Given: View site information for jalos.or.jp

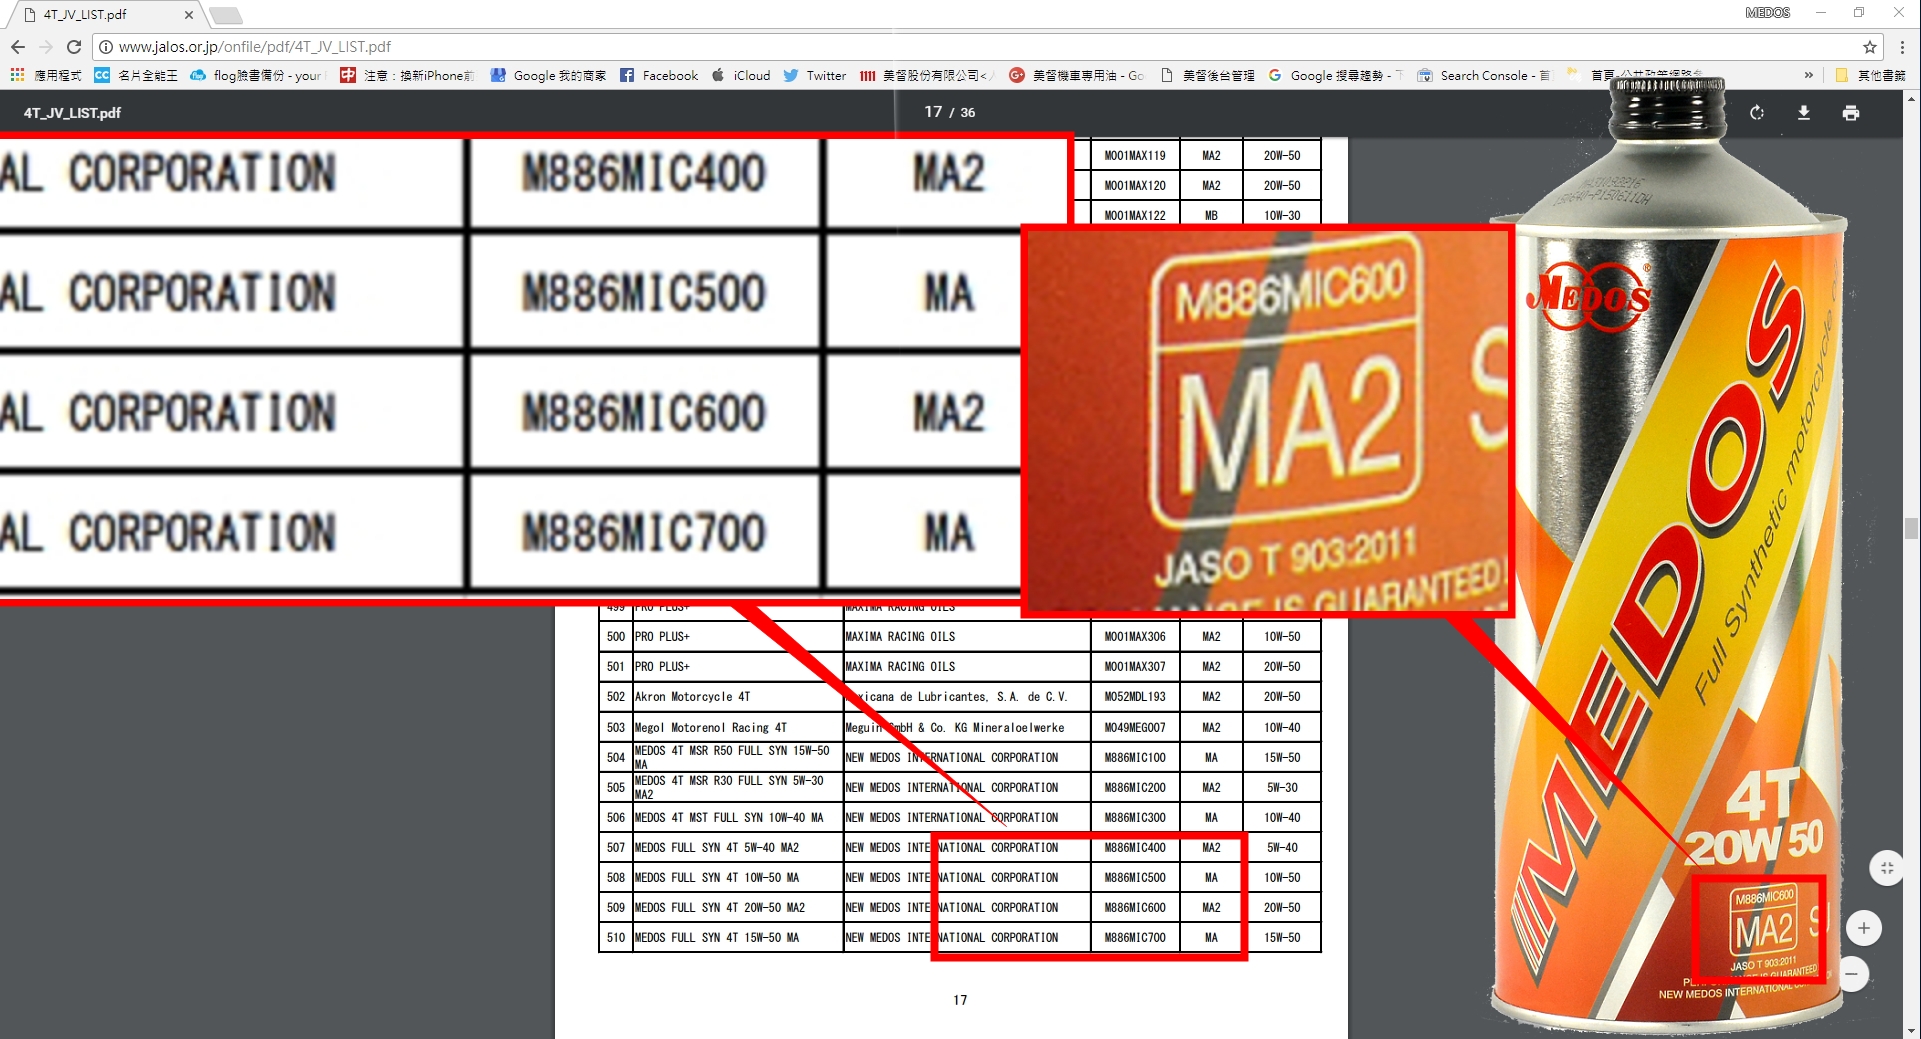Looking at the screenshot, I should pyautogui.click(x=106, y=47).
